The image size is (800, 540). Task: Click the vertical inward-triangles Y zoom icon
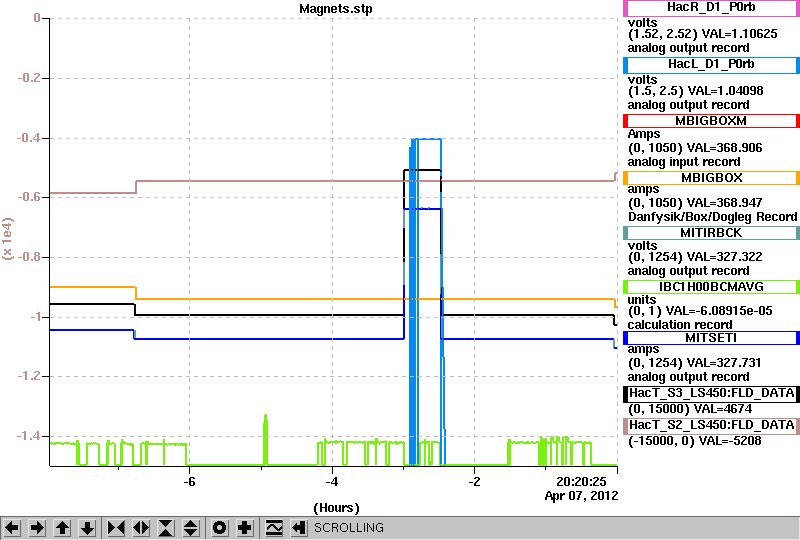click(166, 527)
